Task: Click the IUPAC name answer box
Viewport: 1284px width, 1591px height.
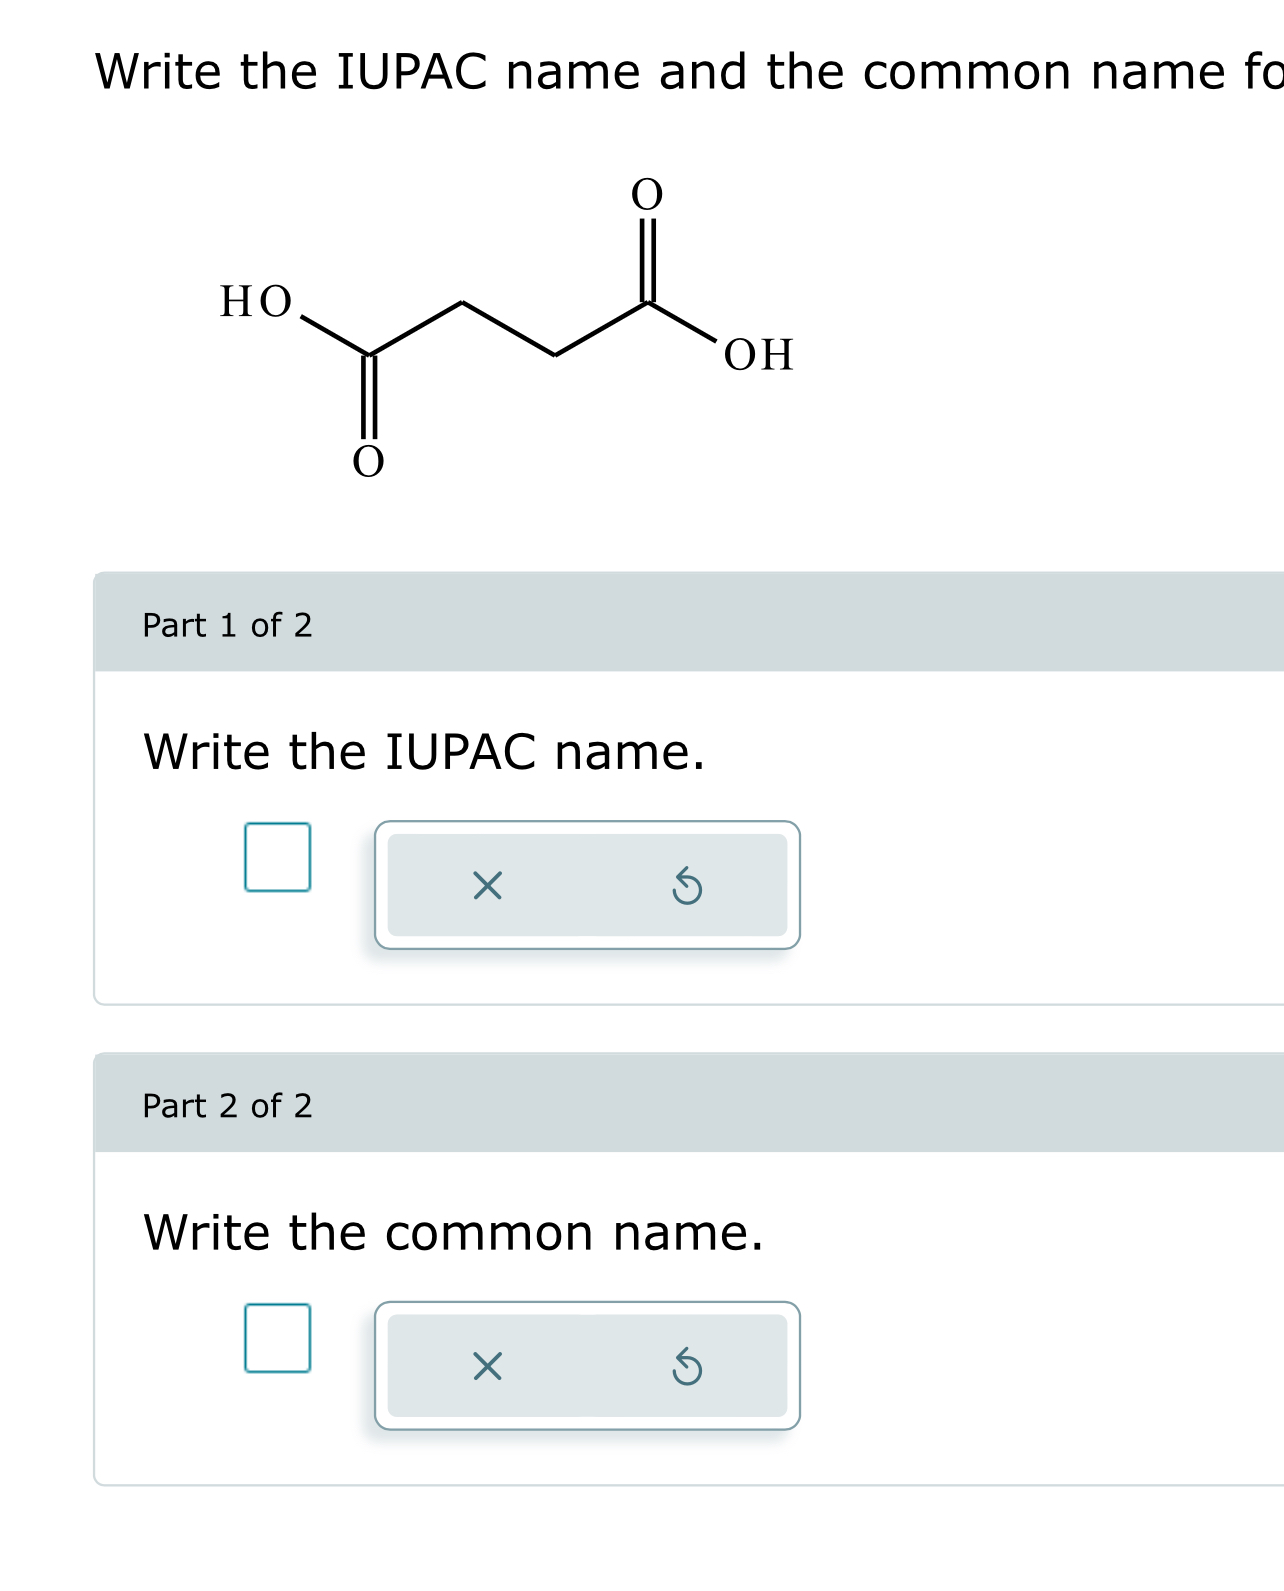Action: click(277, 857)
